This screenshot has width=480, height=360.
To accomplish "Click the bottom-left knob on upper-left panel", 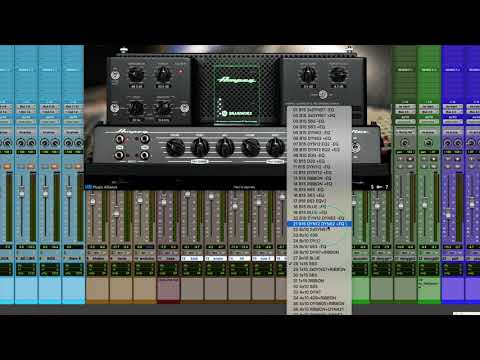I will pos(136,108).
